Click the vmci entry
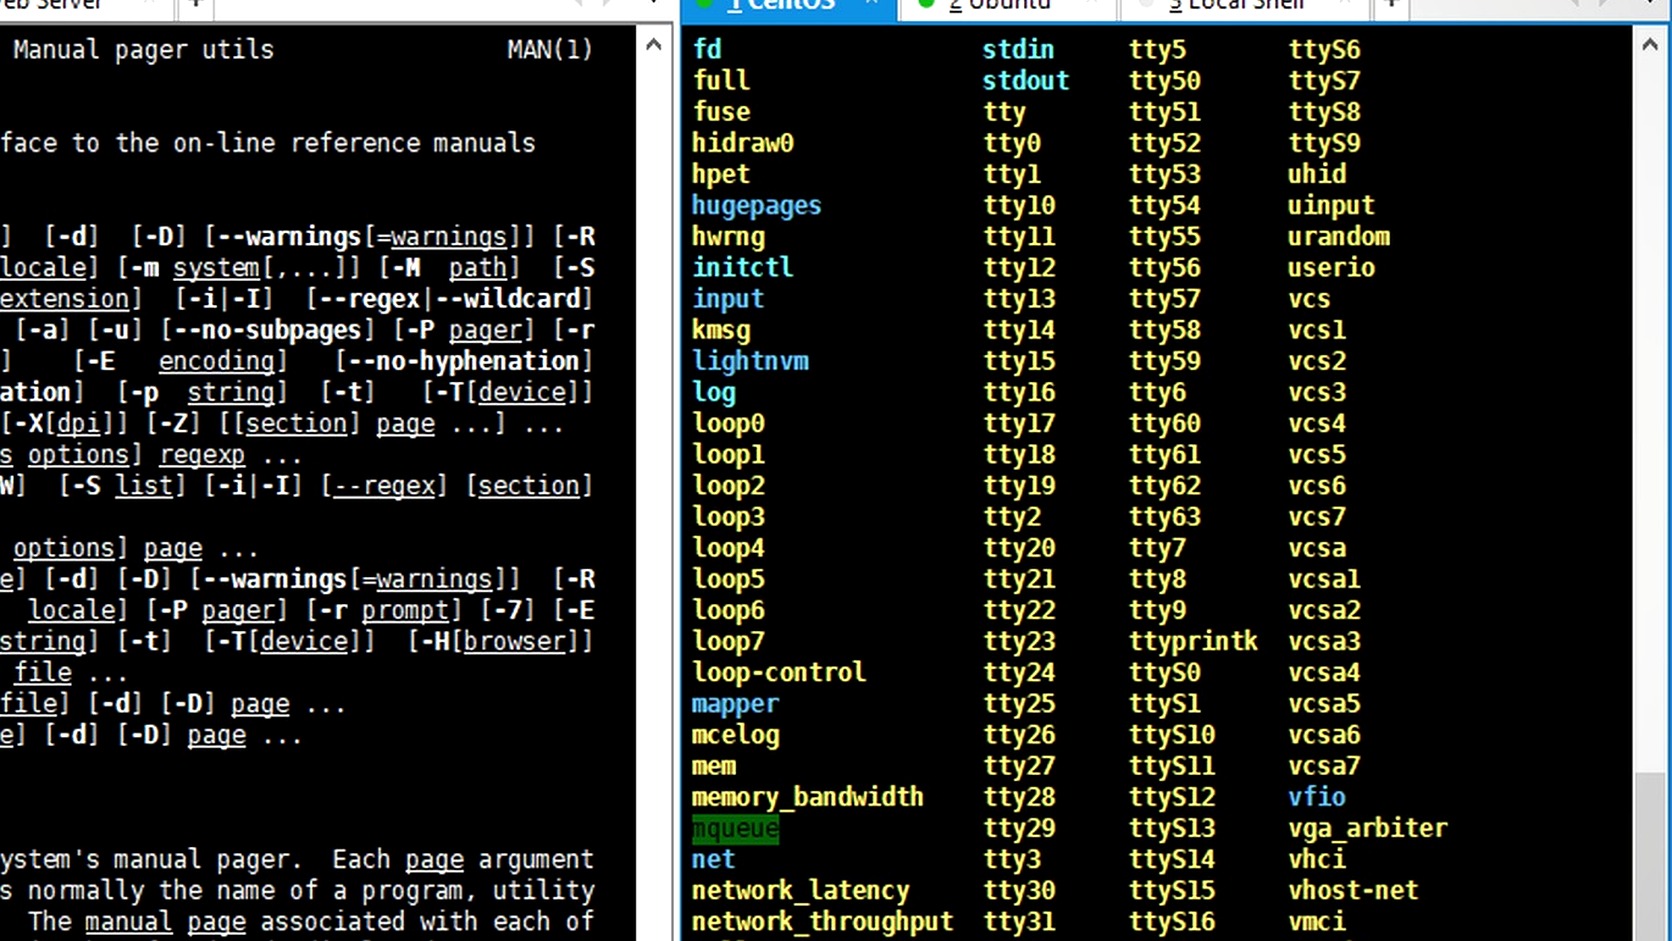Viewport: 1672px width, 941px height. click(1316, 922)
